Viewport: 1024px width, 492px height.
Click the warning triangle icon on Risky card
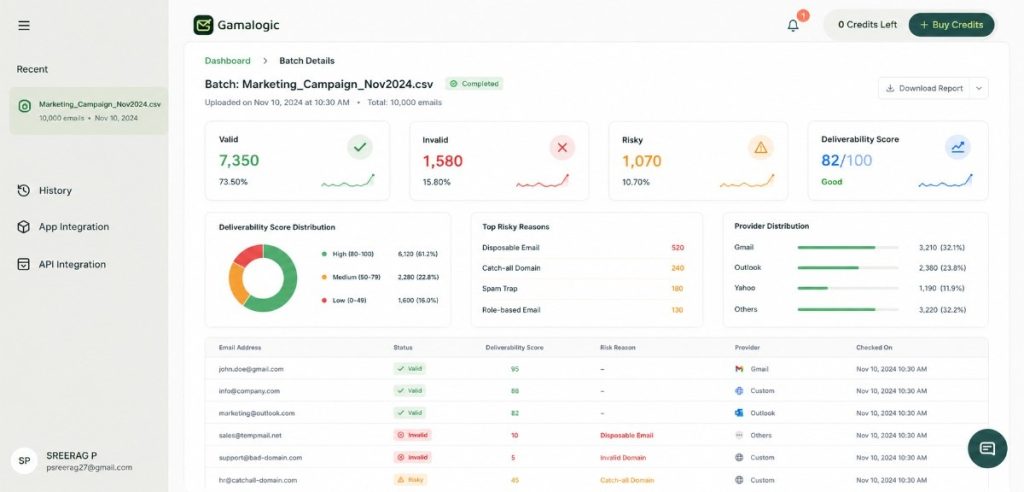pyautogui.click(x=761, y=148)
